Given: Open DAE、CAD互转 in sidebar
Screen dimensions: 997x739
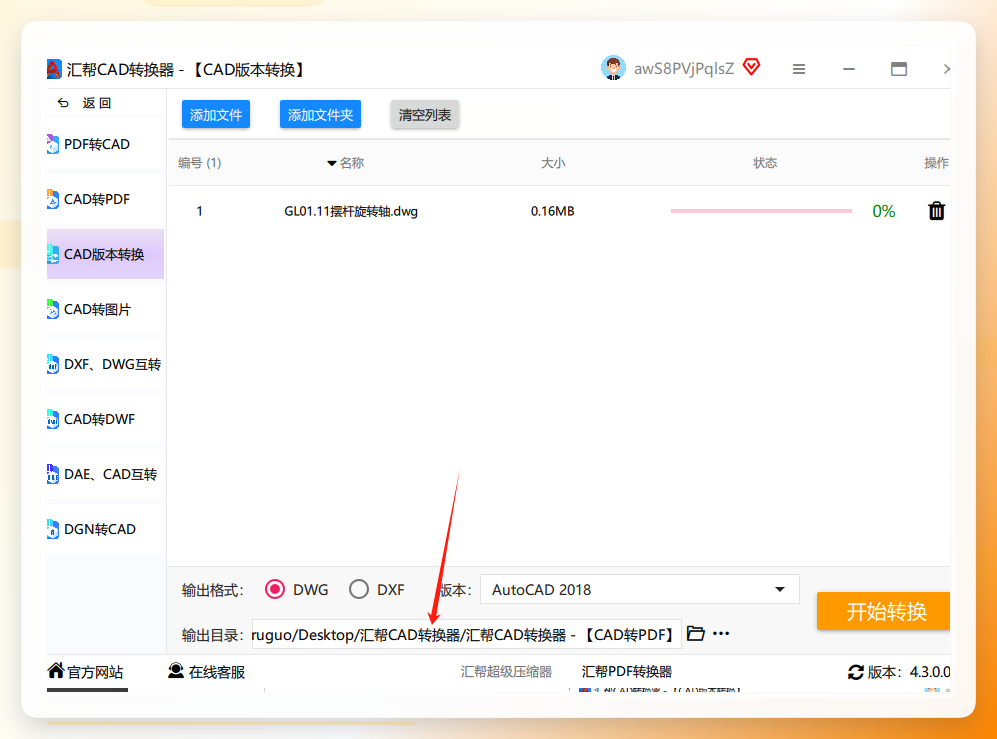Looking at the screenshot, I should click(x=106, y=474).
